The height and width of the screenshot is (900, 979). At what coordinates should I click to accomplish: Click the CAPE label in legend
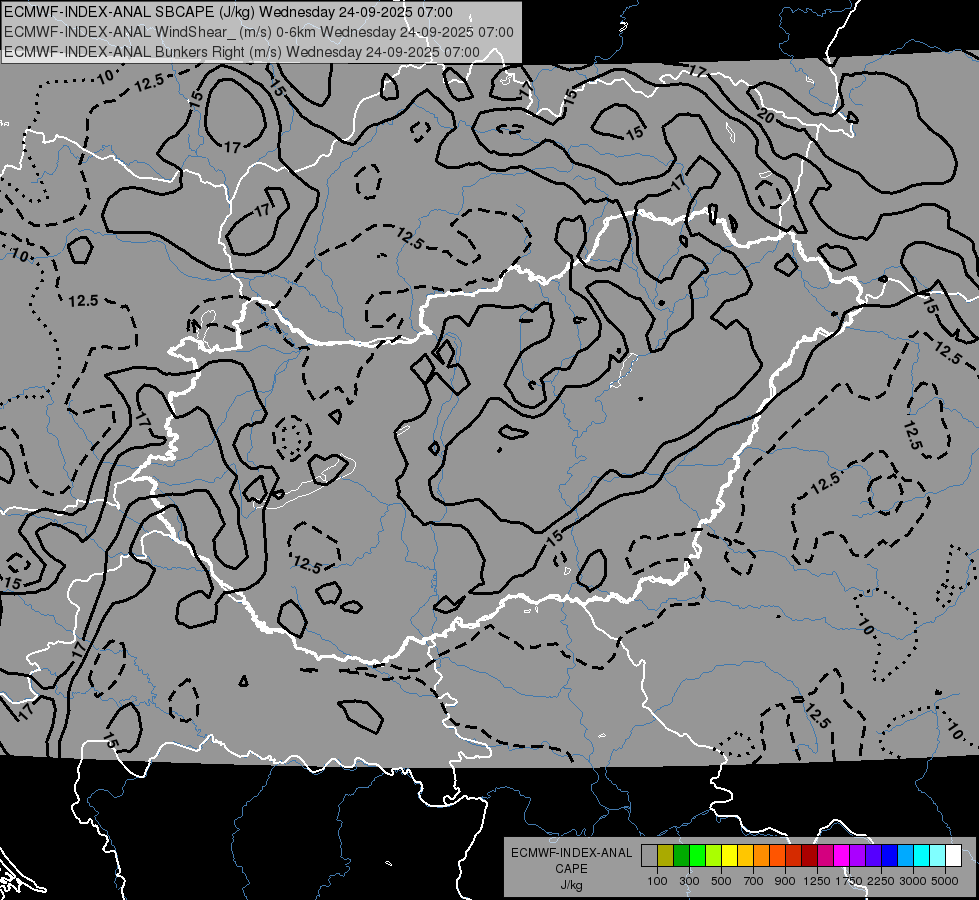click(571, 869)
